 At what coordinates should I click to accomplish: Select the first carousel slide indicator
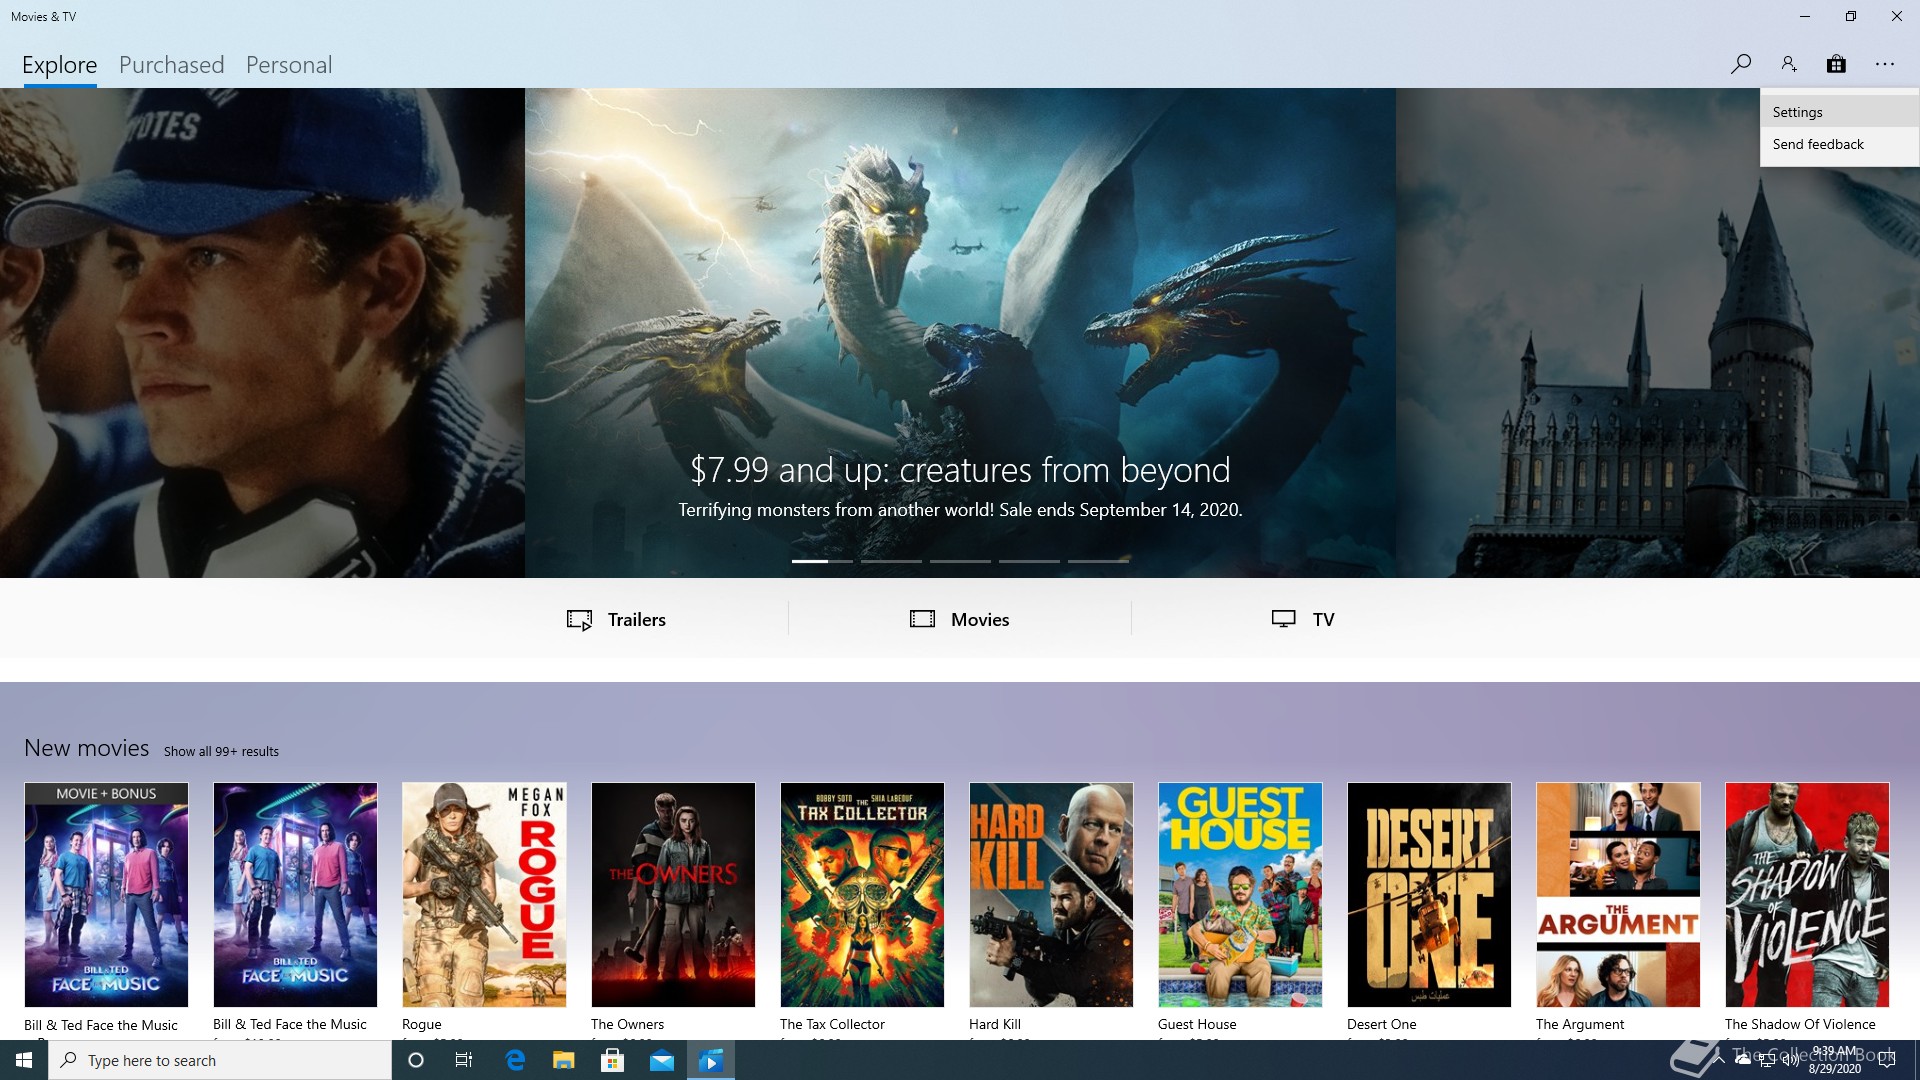pos(822,561)
